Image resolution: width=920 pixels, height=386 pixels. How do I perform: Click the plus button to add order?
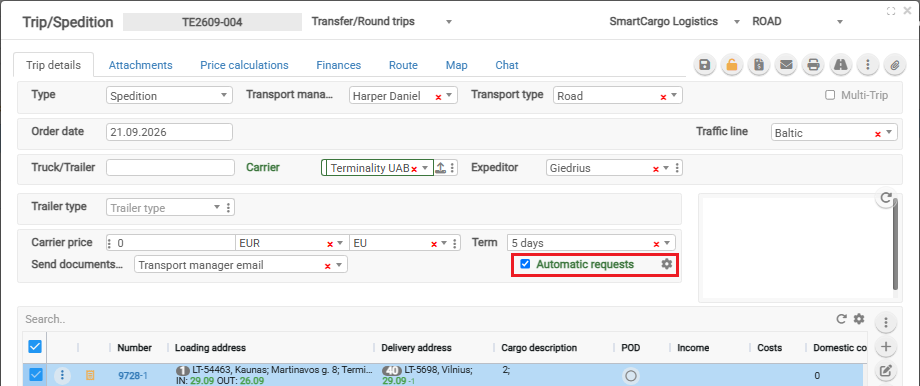pyautogui.click(x=886, y=347)
